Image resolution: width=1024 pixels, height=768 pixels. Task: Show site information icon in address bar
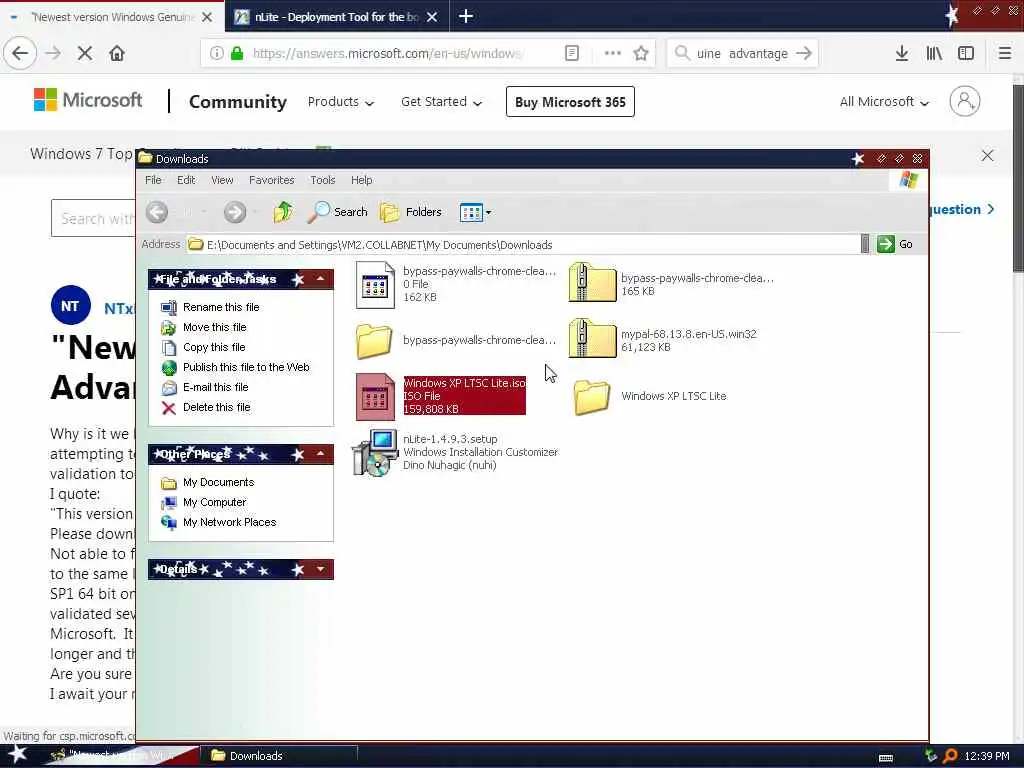pos(217,54)
